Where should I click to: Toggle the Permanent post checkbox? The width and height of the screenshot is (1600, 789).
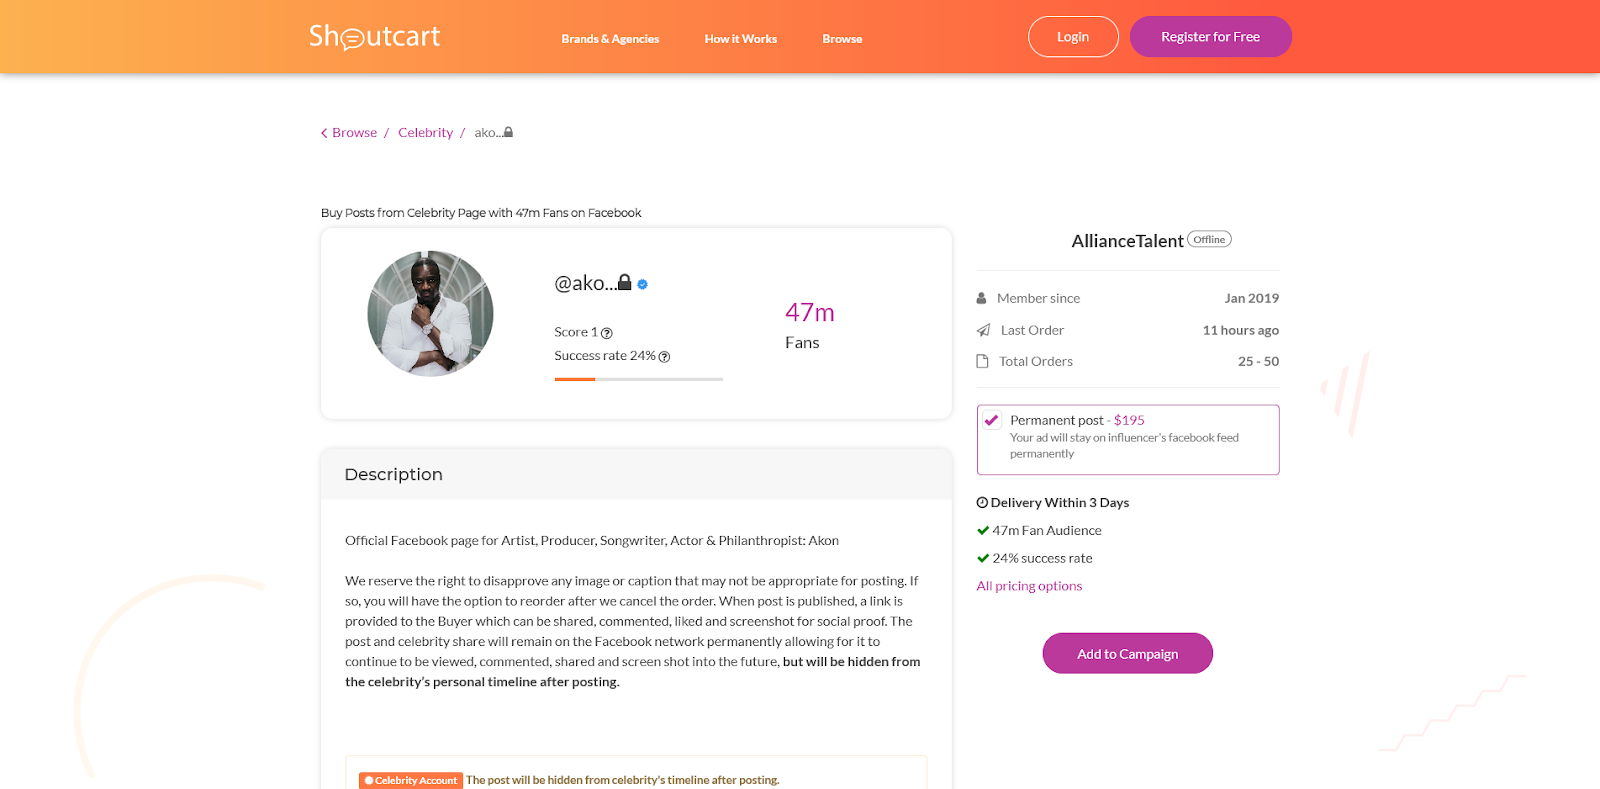click(x=992, y=420)
